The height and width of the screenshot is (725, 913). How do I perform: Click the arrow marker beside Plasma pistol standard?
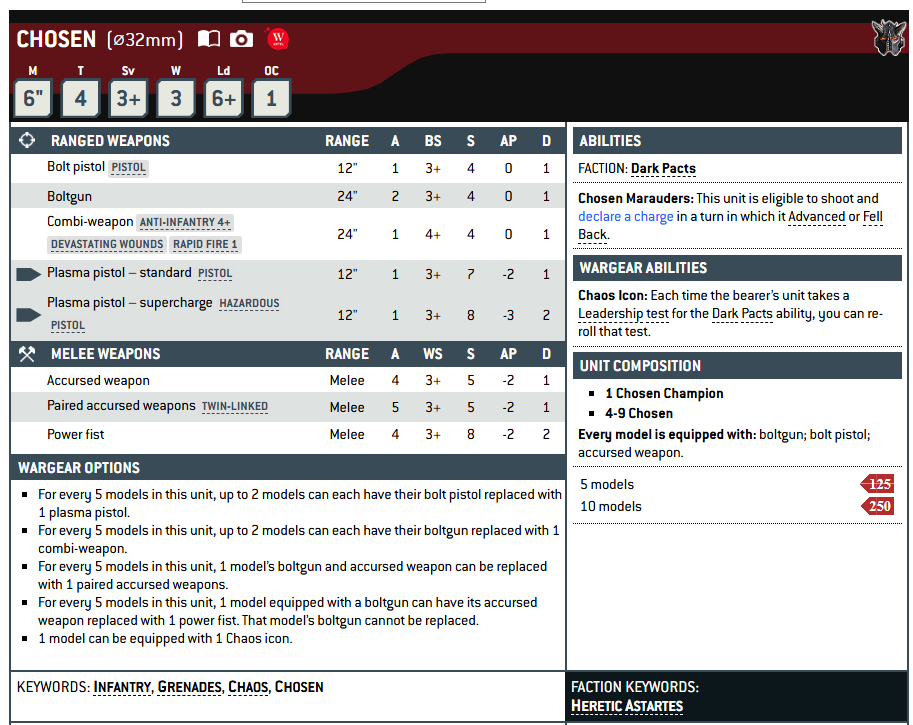point(28,274)
